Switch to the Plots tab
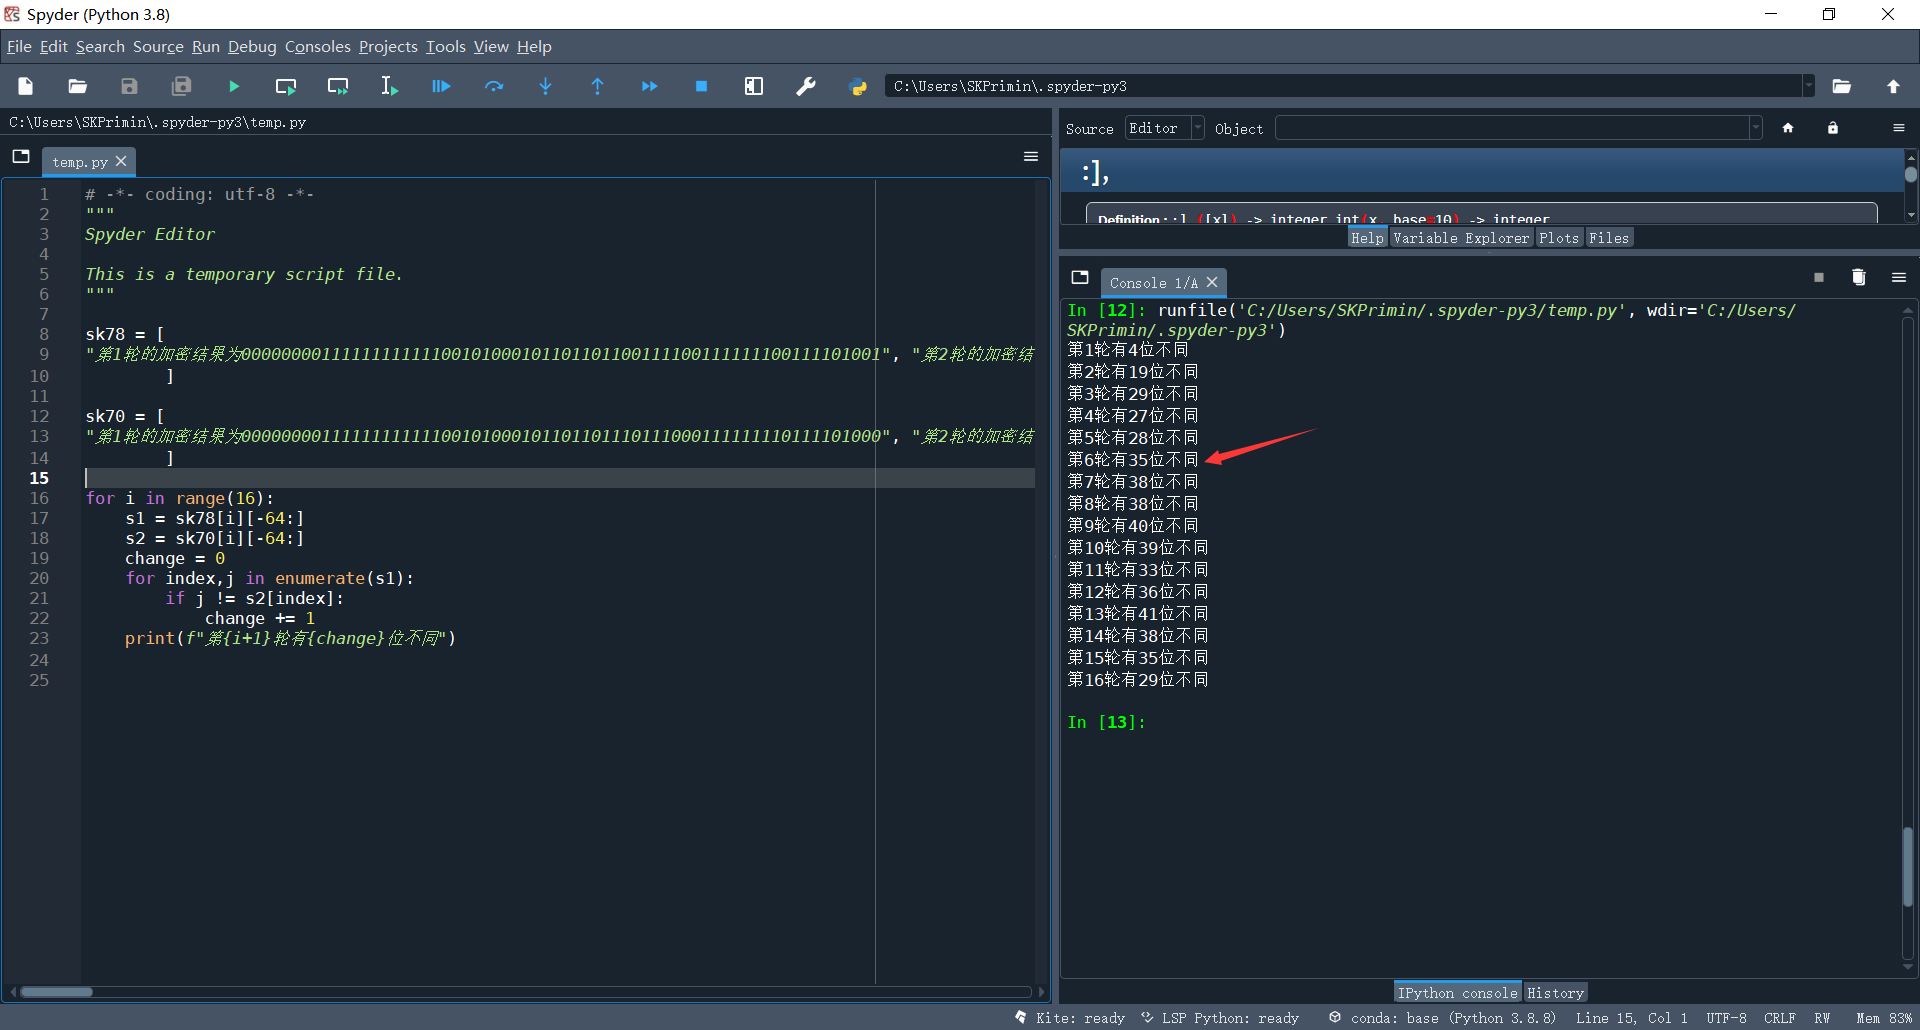Image resolution: width=1920 pixels, height=1030 pixels. pyautogui.click(x=1559, y=238)
